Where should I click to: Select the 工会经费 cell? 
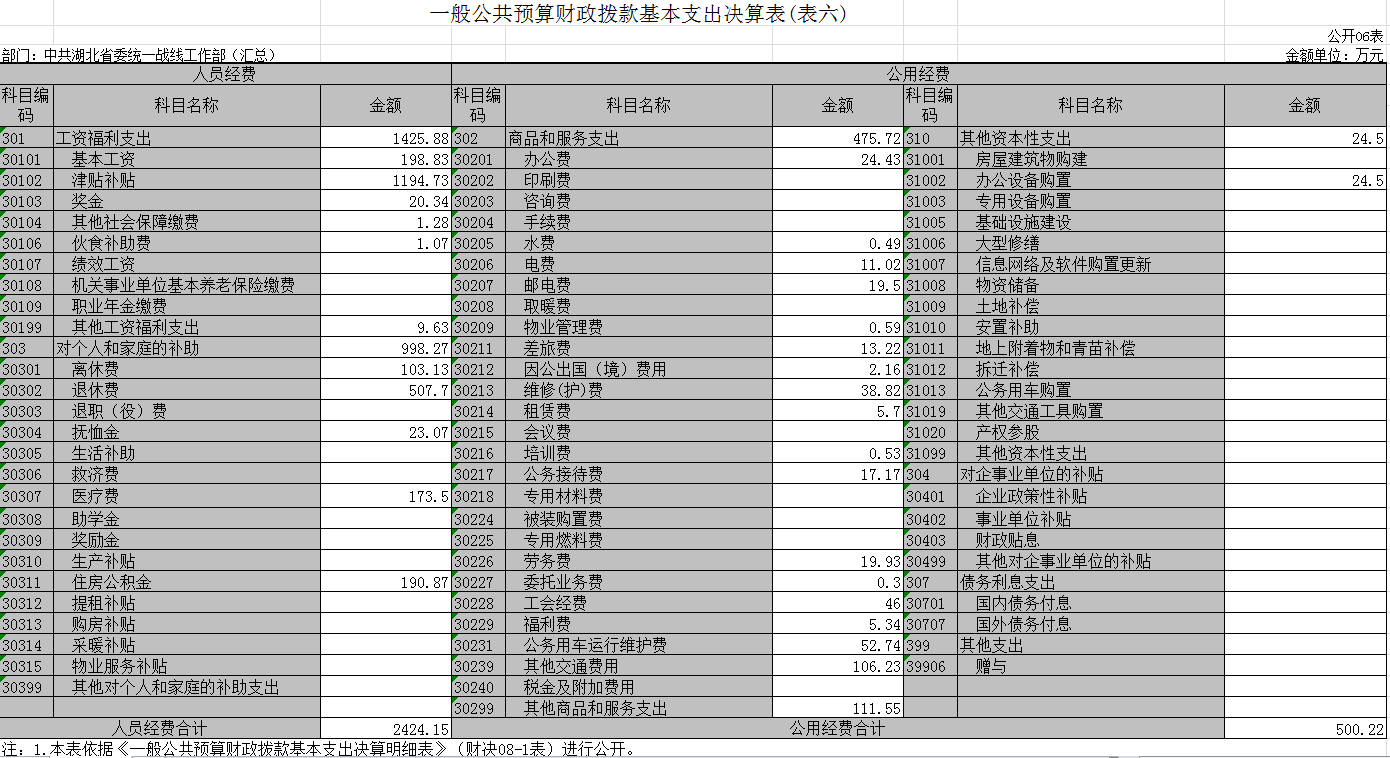[639, 603]
